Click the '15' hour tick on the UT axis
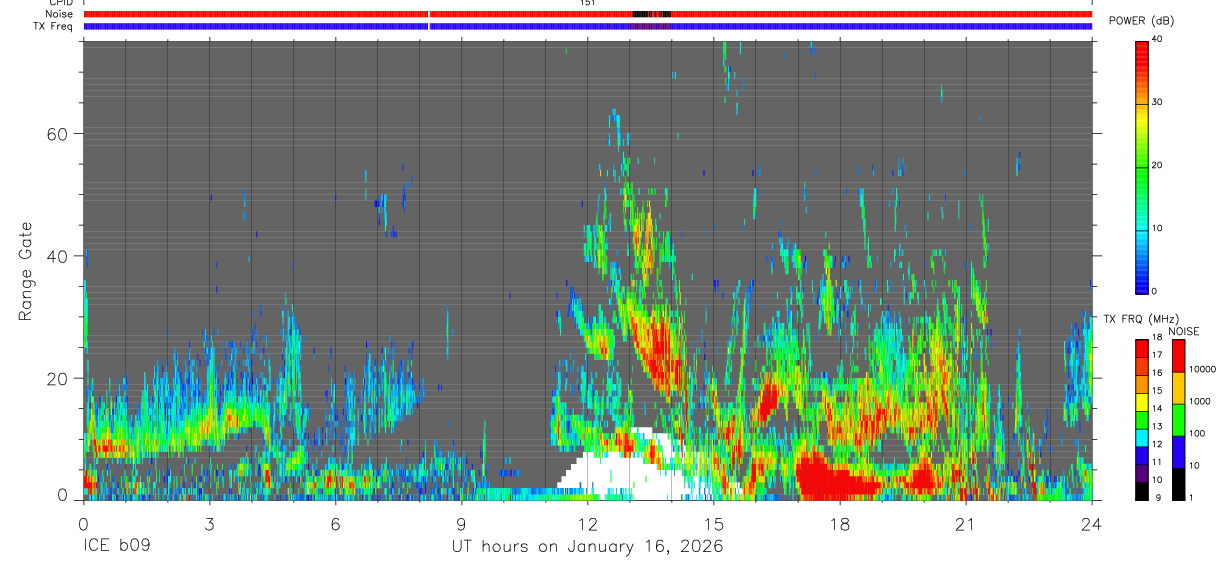Image resolution: width=1228 pixels, height=567 pixels. point(714,523)
